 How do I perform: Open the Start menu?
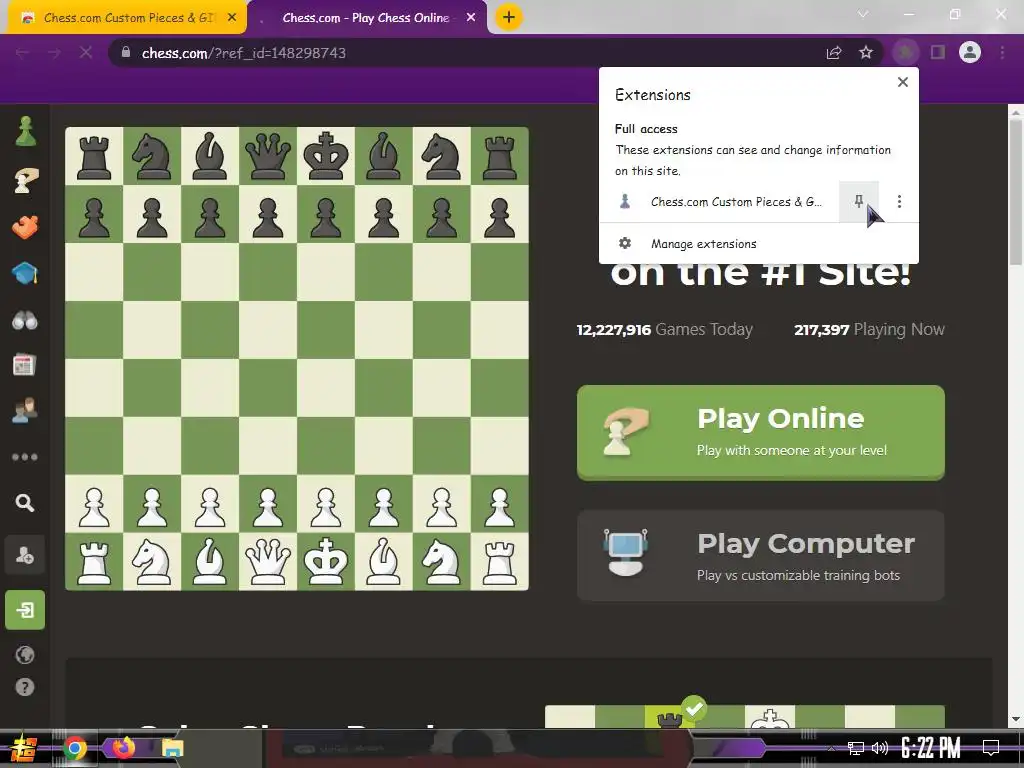point(24,748)
